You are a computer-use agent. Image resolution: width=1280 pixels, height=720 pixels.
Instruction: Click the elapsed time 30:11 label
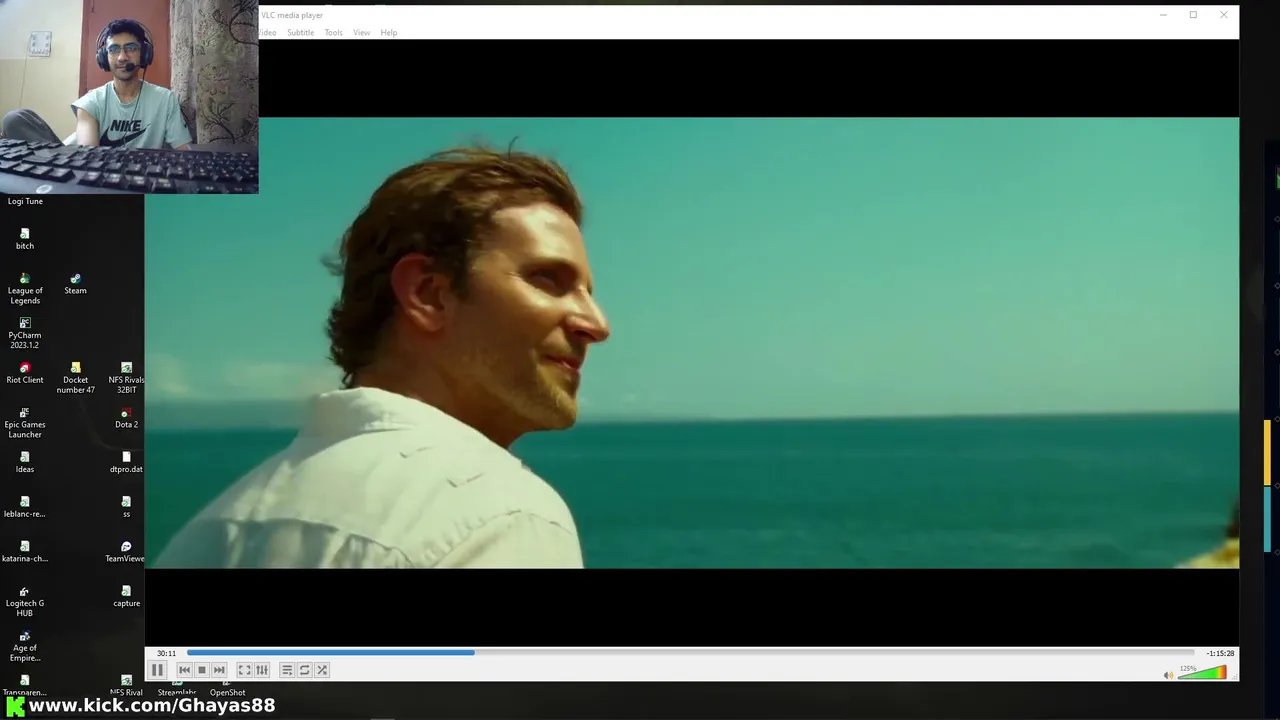[166, 653]
